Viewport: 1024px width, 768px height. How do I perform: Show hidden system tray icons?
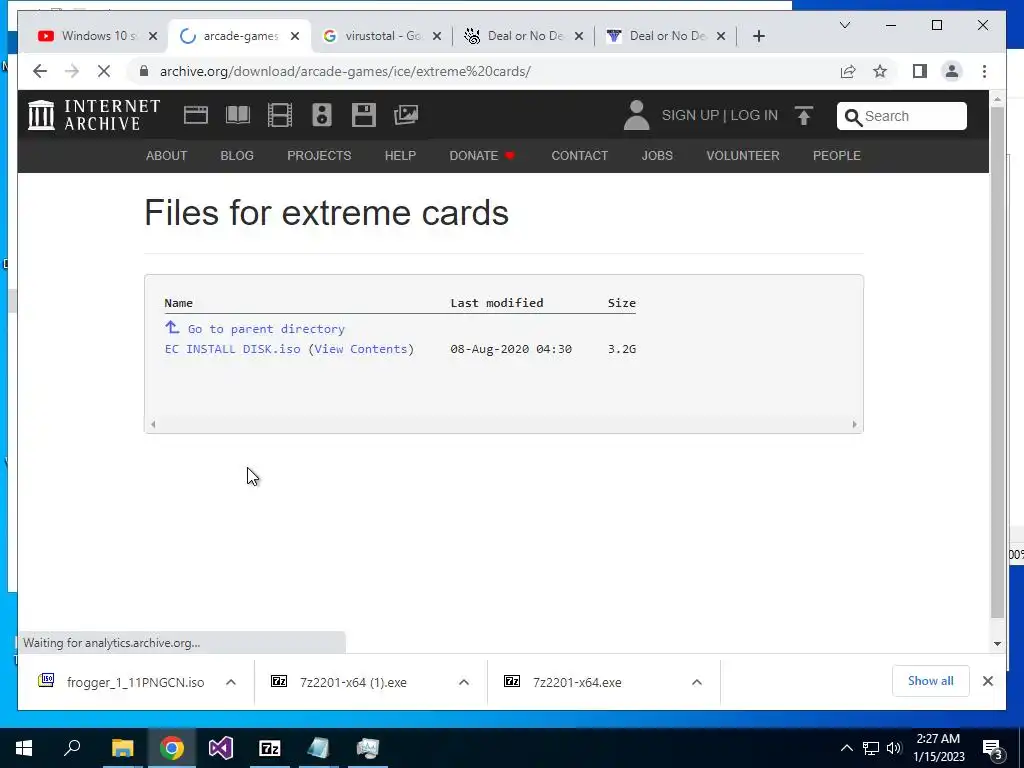[846, 748]
